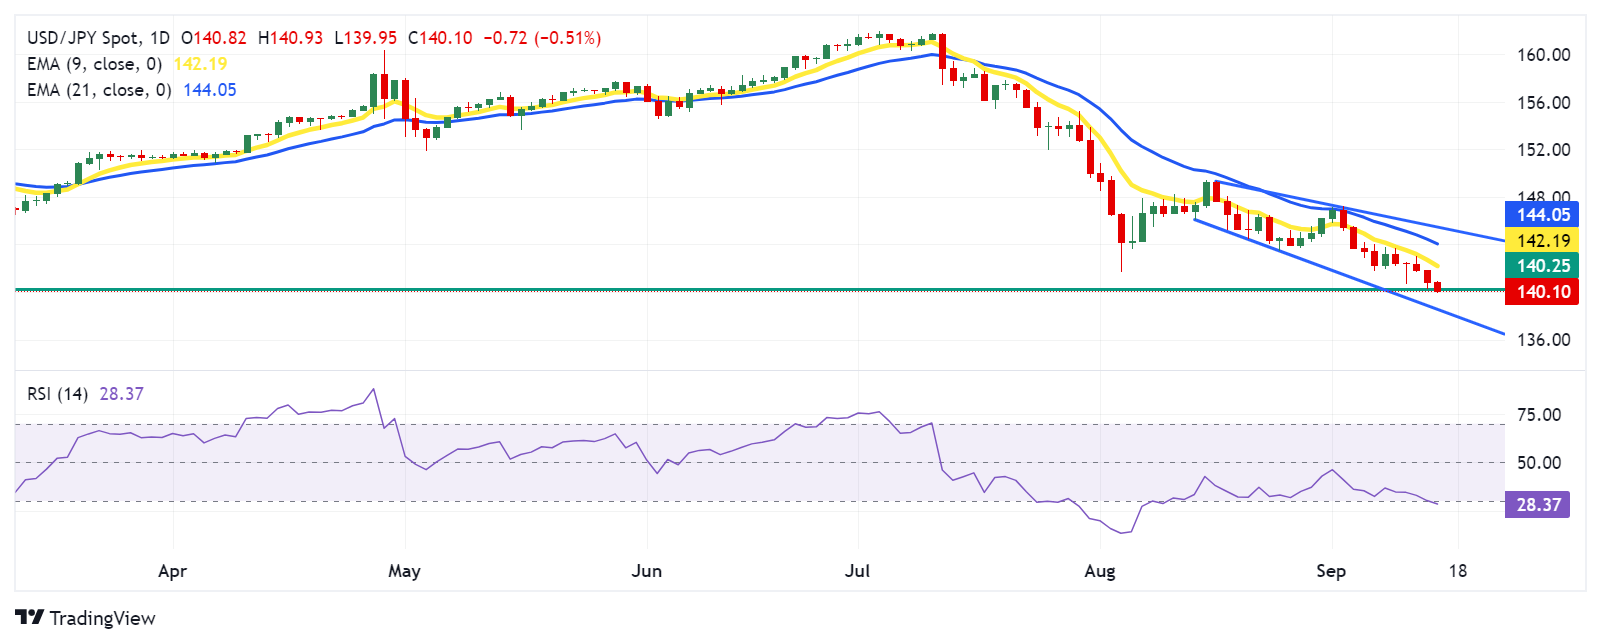Select the green 140.25 price label
Viewport: 1601px width, 644px height.
click(x=1541, y=265)
